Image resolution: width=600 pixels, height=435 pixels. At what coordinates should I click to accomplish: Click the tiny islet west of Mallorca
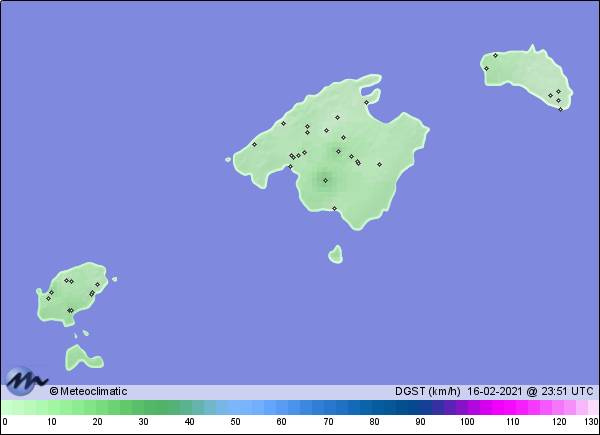(x=228, y=160)
